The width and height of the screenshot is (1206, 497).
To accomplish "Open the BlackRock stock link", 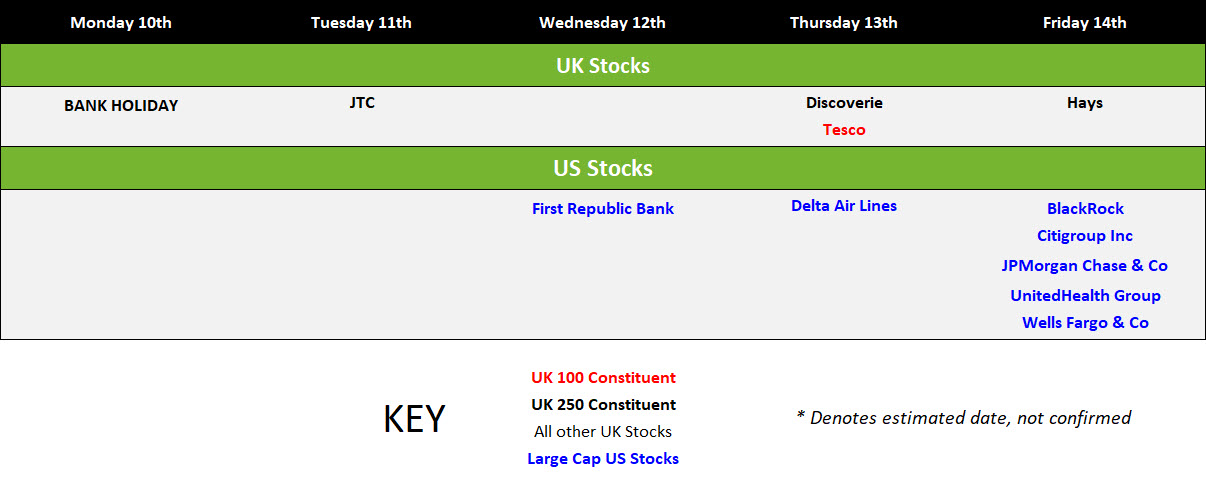I will click(x=1085, y=208).
